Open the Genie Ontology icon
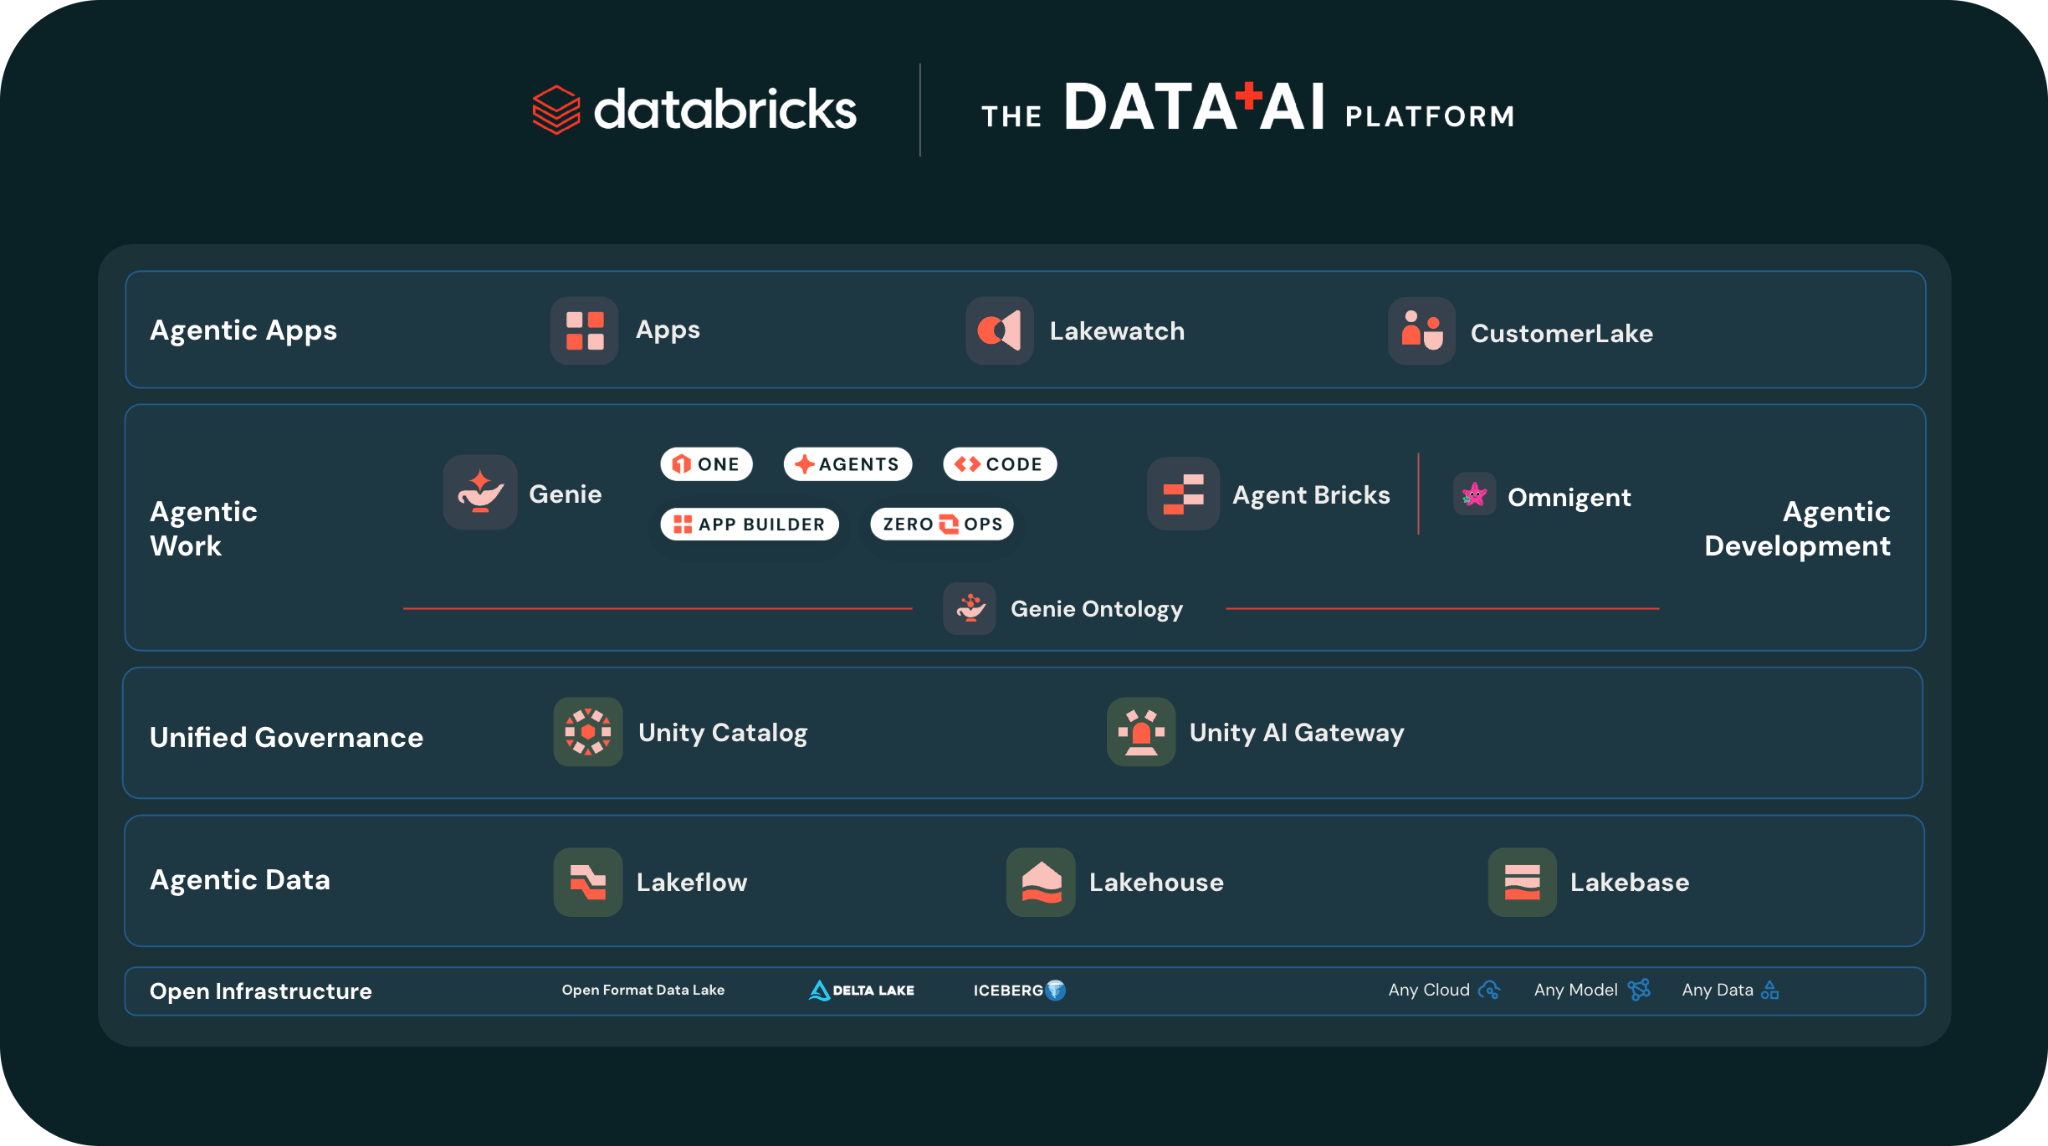The image size is (2048, 1146). (969, 608)
